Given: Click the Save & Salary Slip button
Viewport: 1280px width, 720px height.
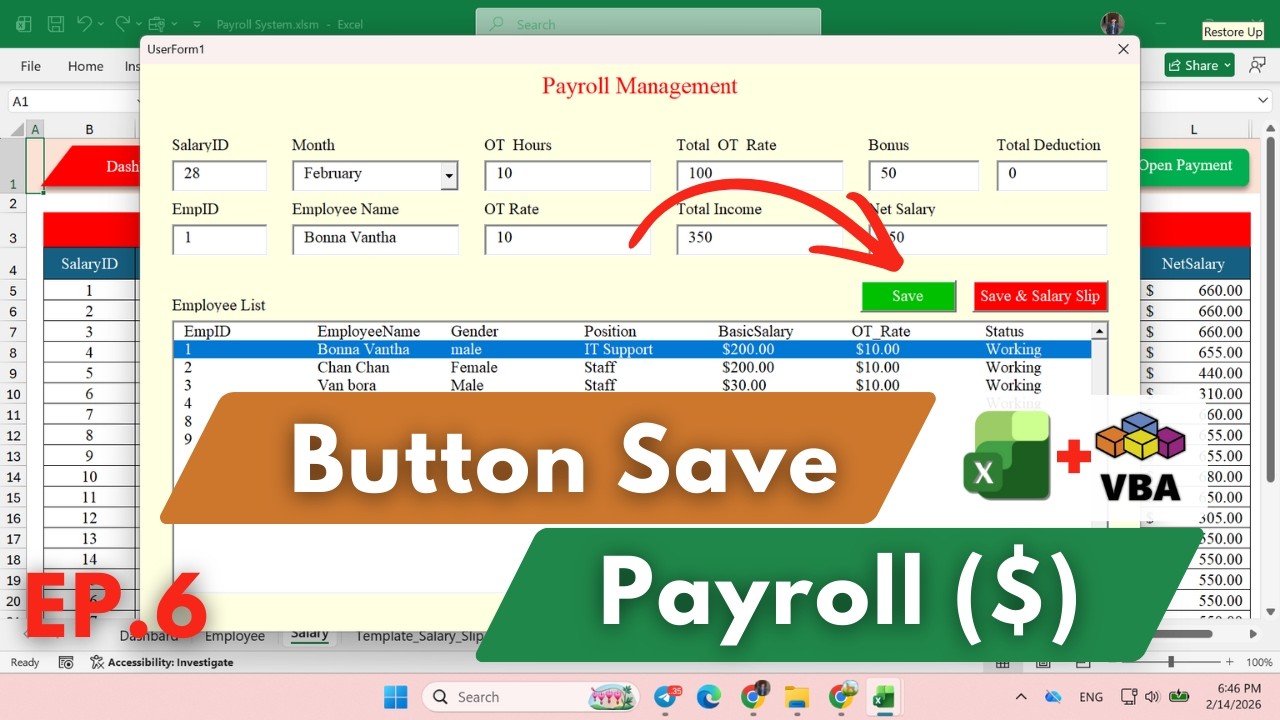Looking at the screenshot, I should 1040,296.
